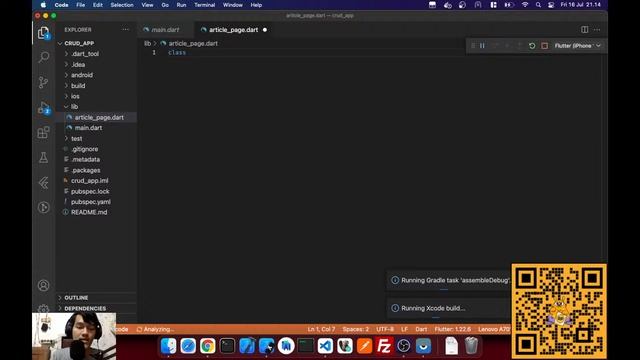Open the Edit menu
Viewport: 640px width, 360px height.
[98, 5]
